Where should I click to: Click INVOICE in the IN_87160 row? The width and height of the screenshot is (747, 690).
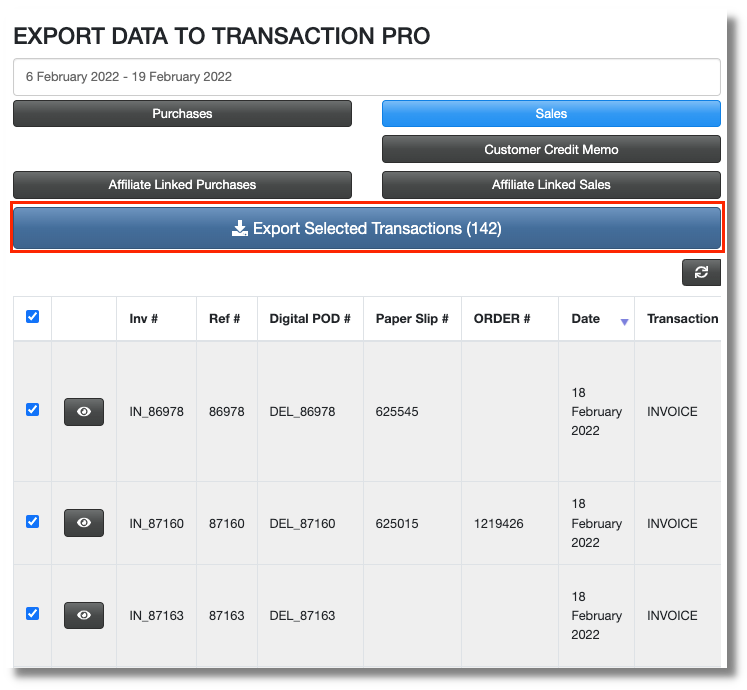(672, 524)
